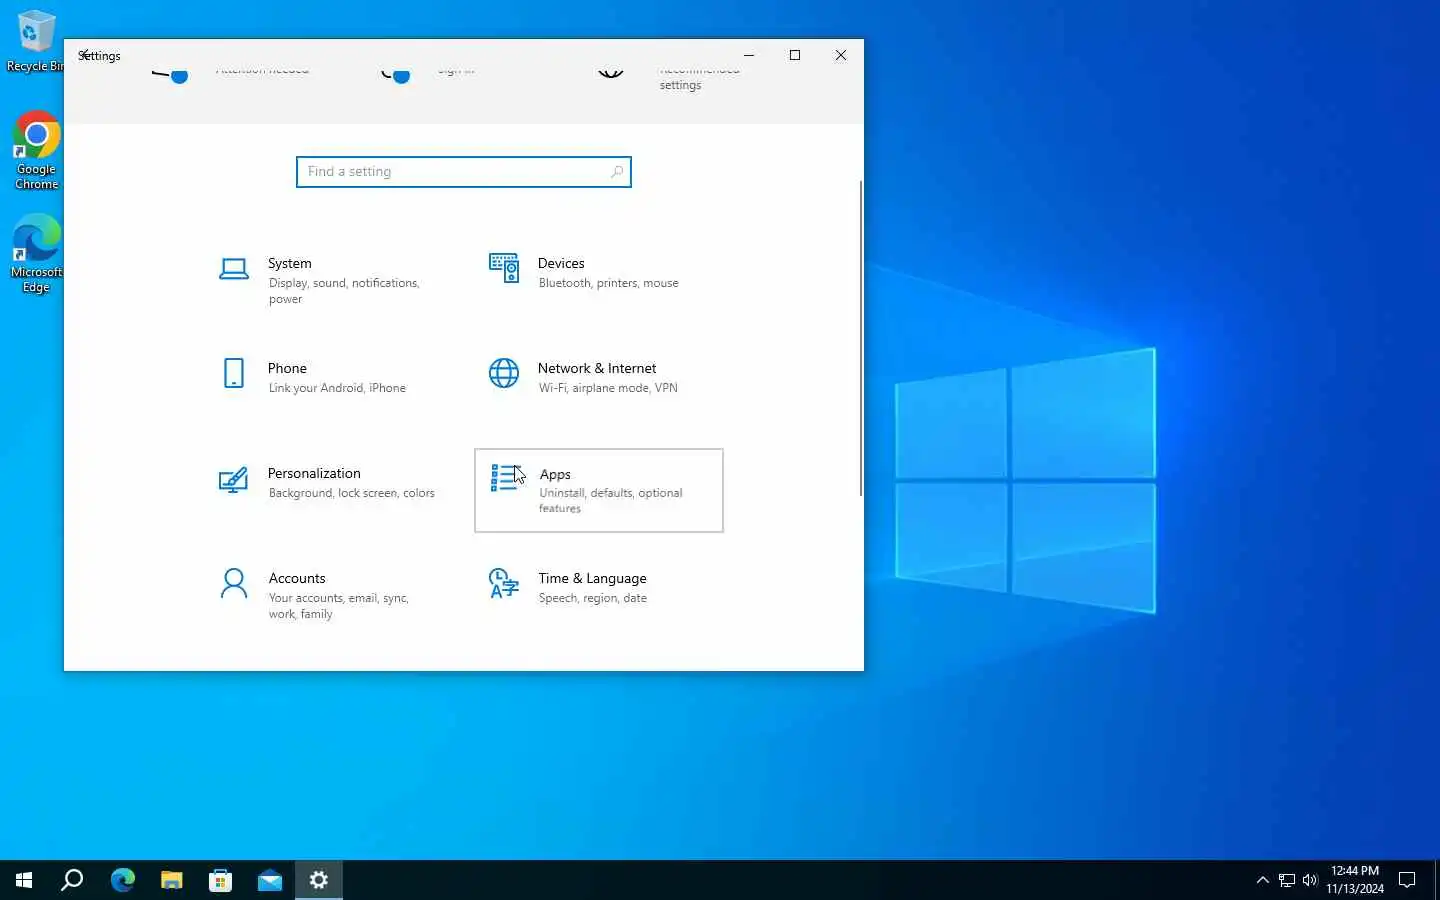Click the magnifier icon in the search box

617,172
